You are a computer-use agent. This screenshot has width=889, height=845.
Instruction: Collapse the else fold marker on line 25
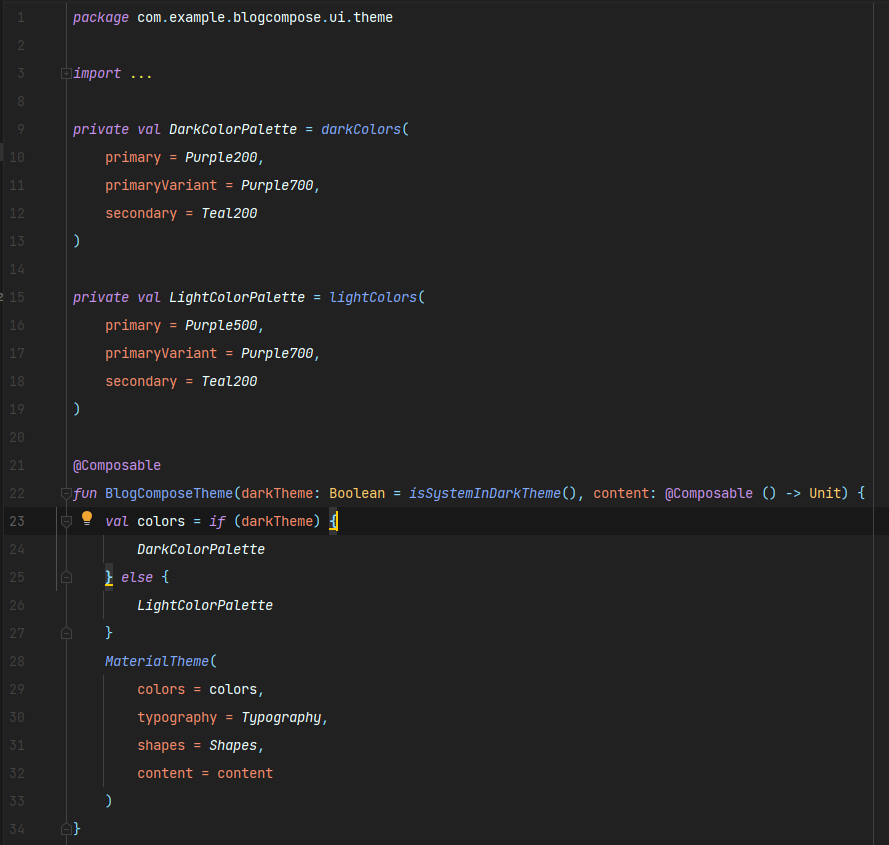66,577
